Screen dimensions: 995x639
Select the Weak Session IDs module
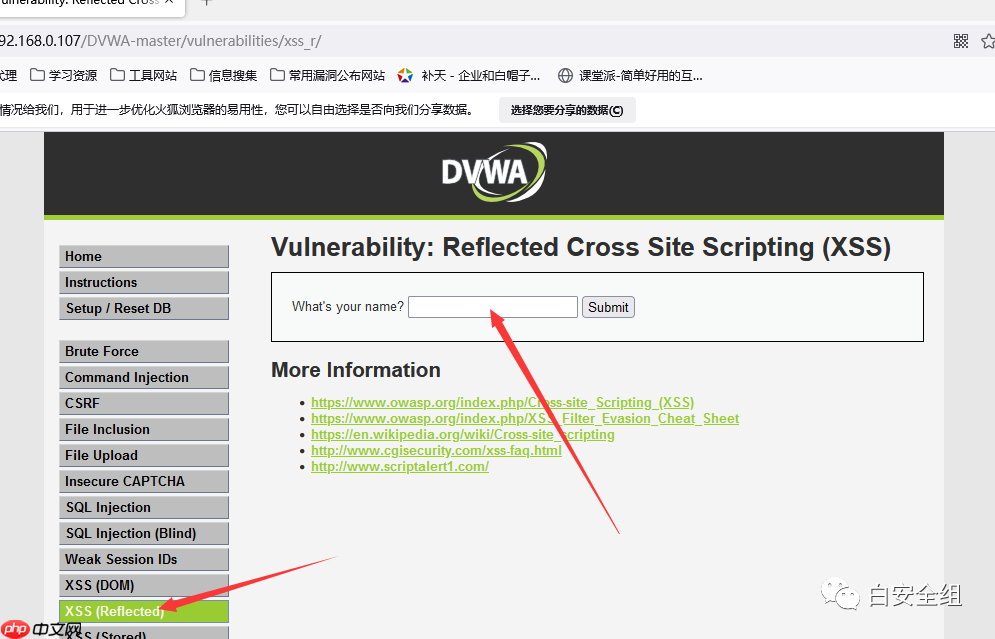144,560
